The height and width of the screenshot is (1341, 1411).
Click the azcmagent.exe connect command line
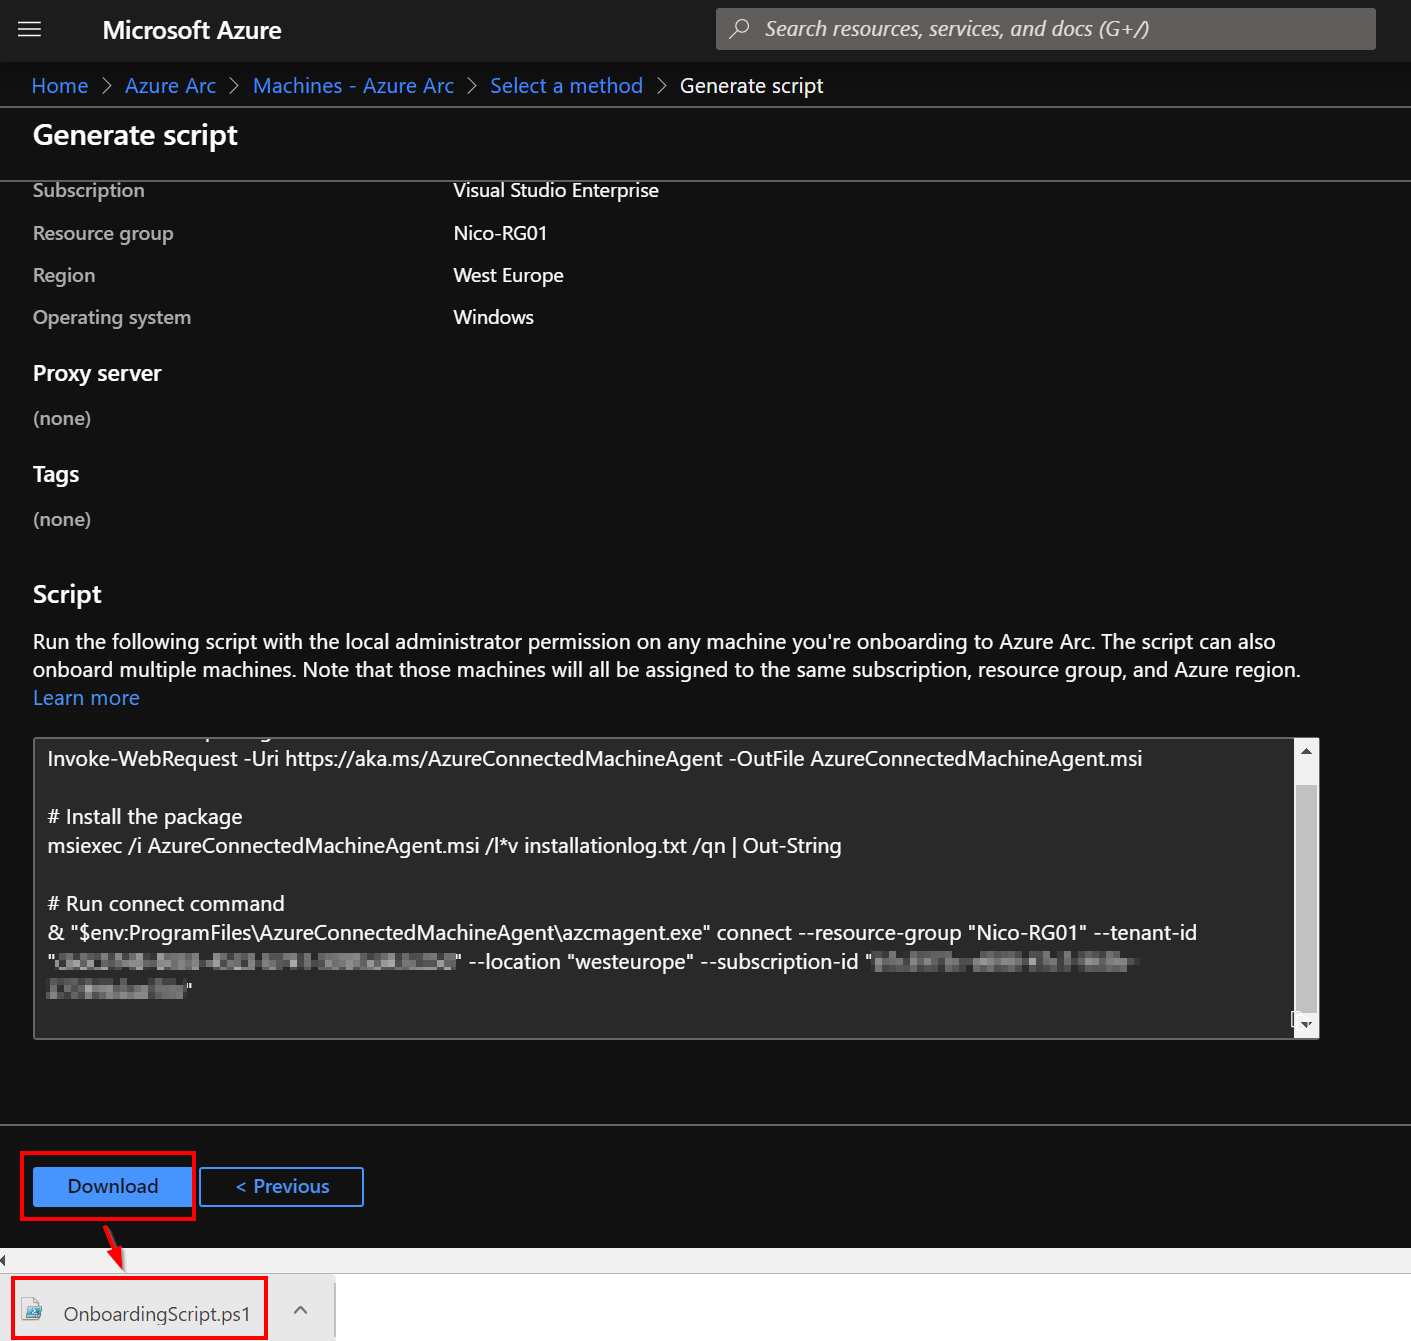622,933
